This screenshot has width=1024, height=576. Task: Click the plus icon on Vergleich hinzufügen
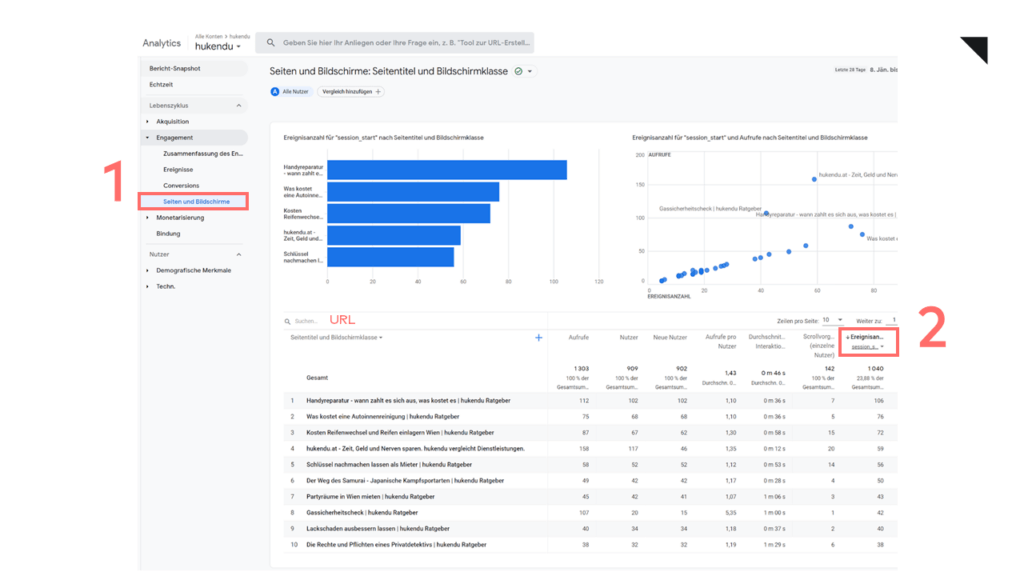coord(378,92)
